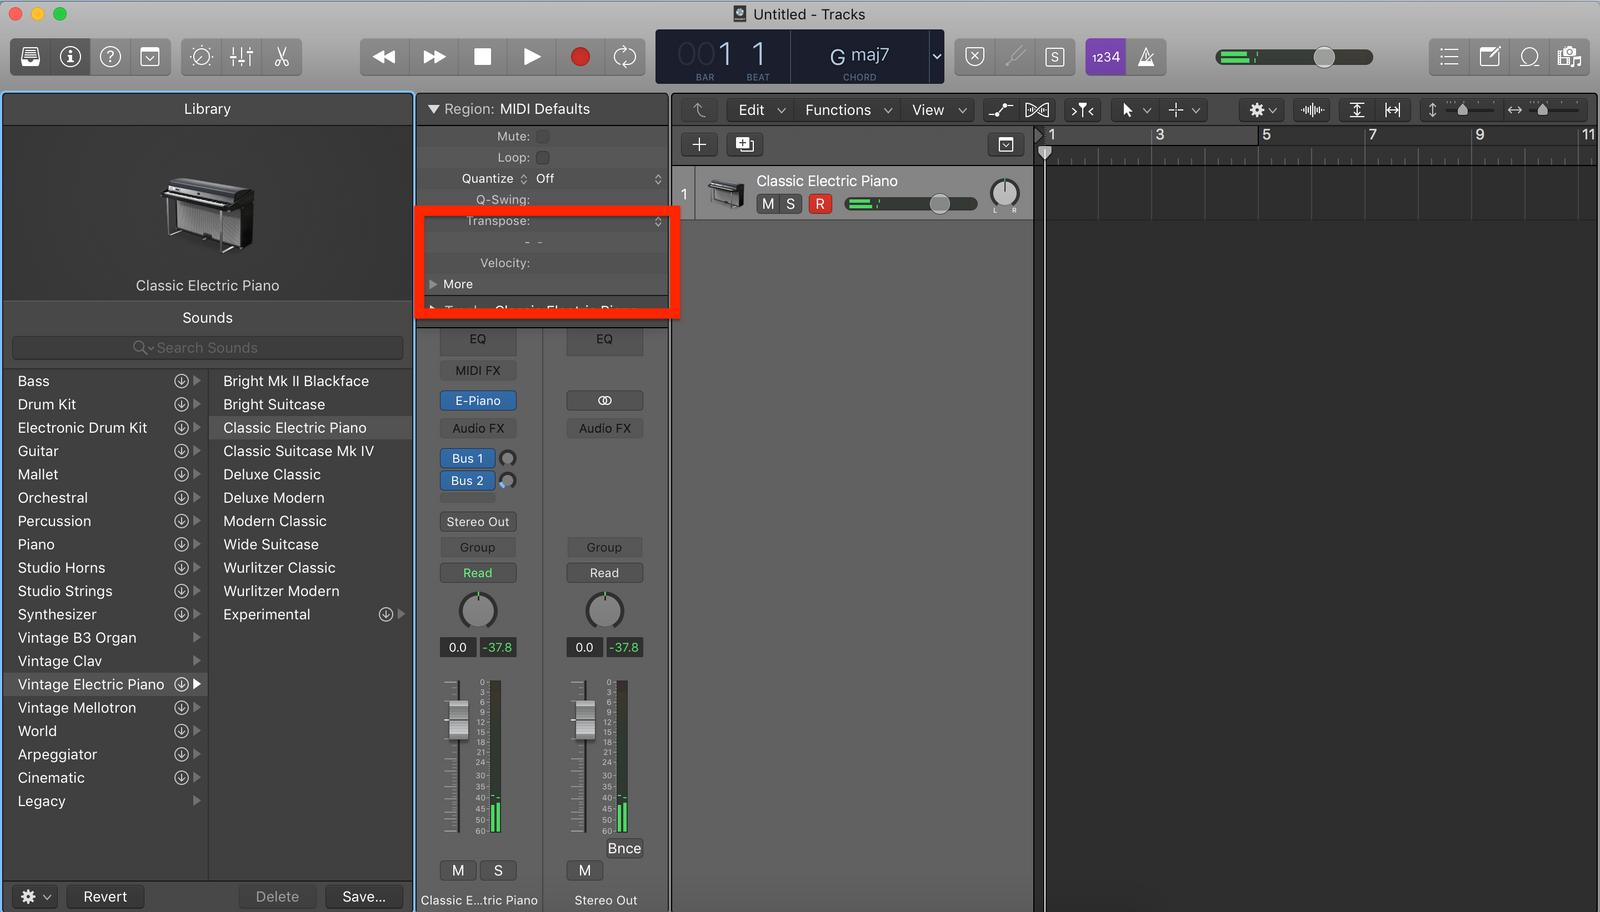Open the Snap gear settings dropdown
This screenshot has height=912, width=1600.
tap(1263, 110)
